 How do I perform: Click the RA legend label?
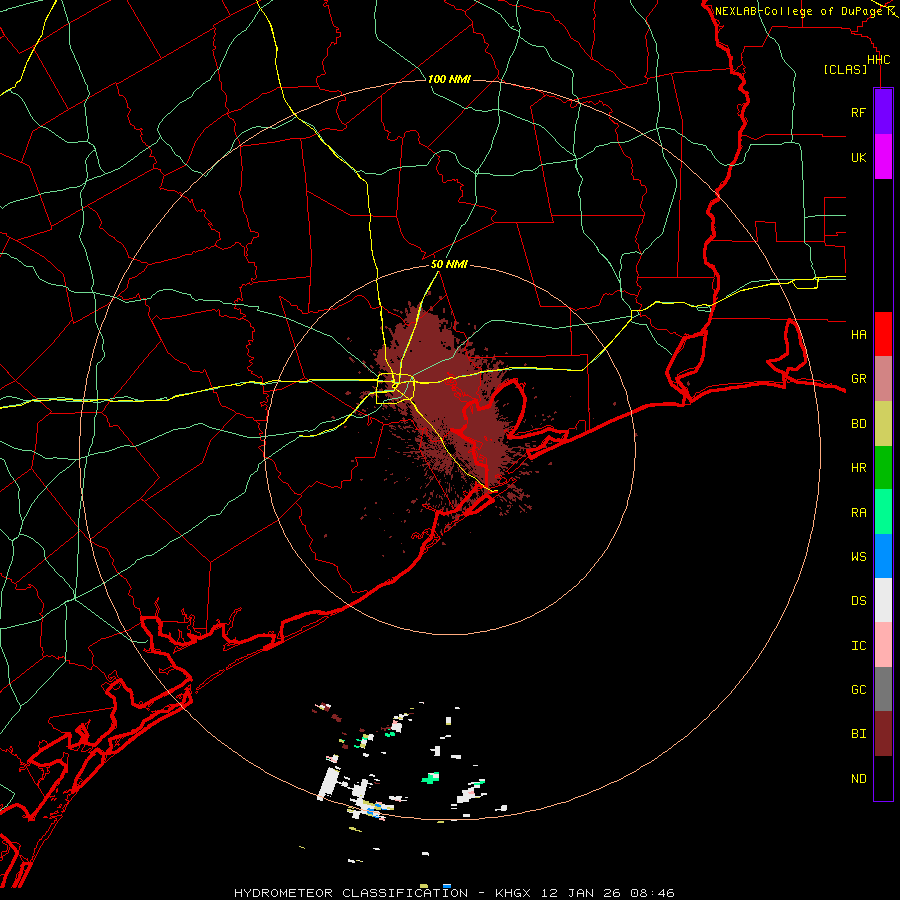pyautogui.click(x=858, y=513)
